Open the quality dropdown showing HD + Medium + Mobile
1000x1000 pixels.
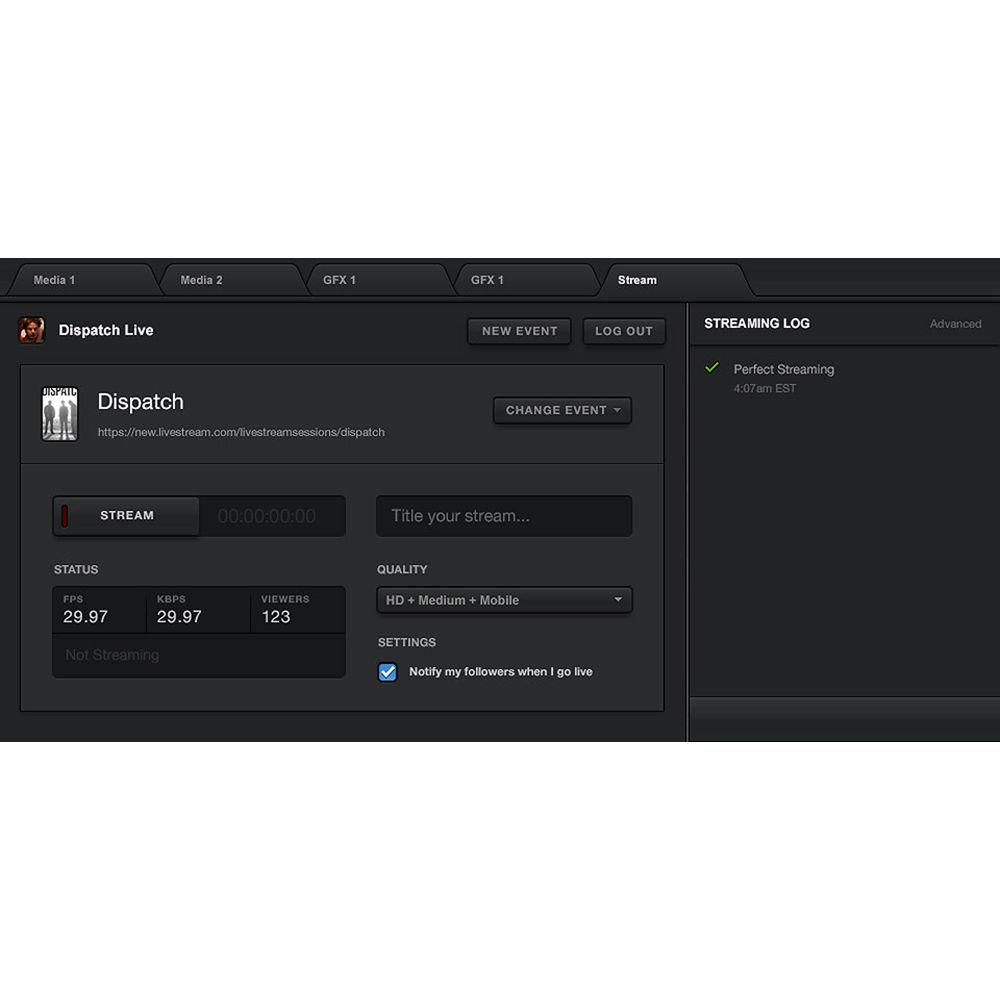(504, 600)
